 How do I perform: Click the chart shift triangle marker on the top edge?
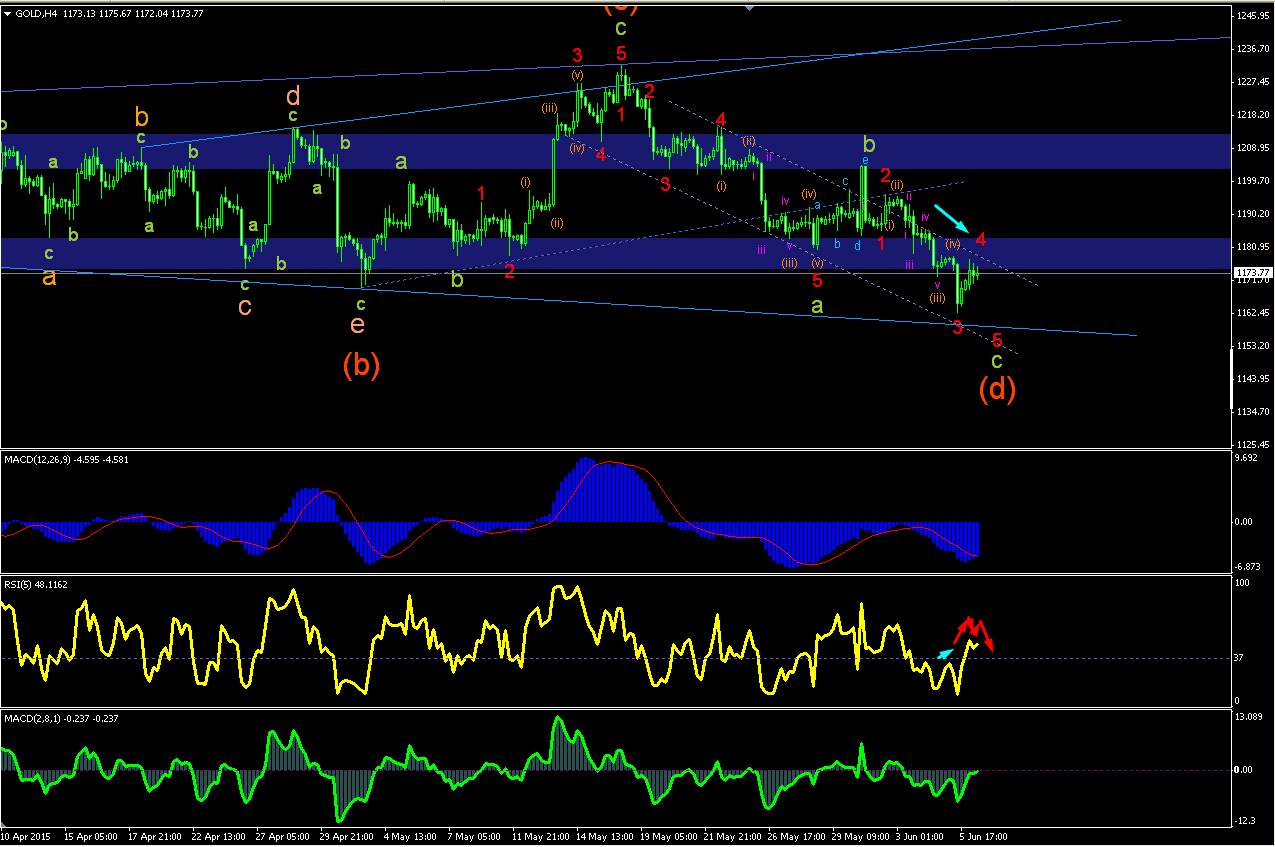tap(749, 6)
